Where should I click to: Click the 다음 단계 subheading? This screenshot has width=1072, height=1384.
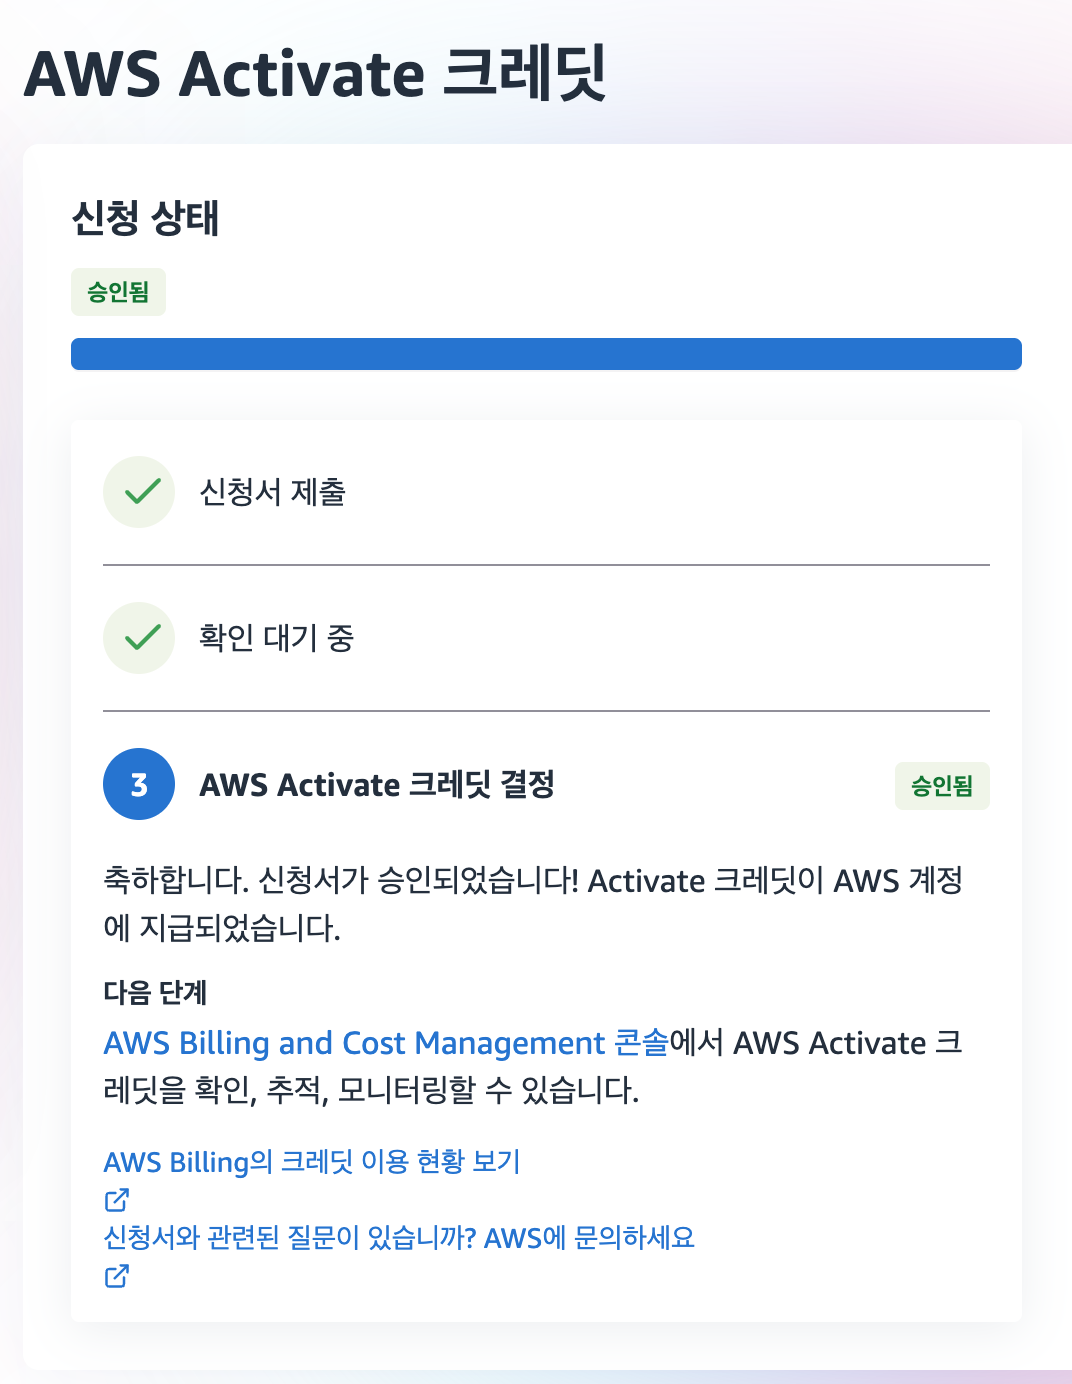coord(155,993)
